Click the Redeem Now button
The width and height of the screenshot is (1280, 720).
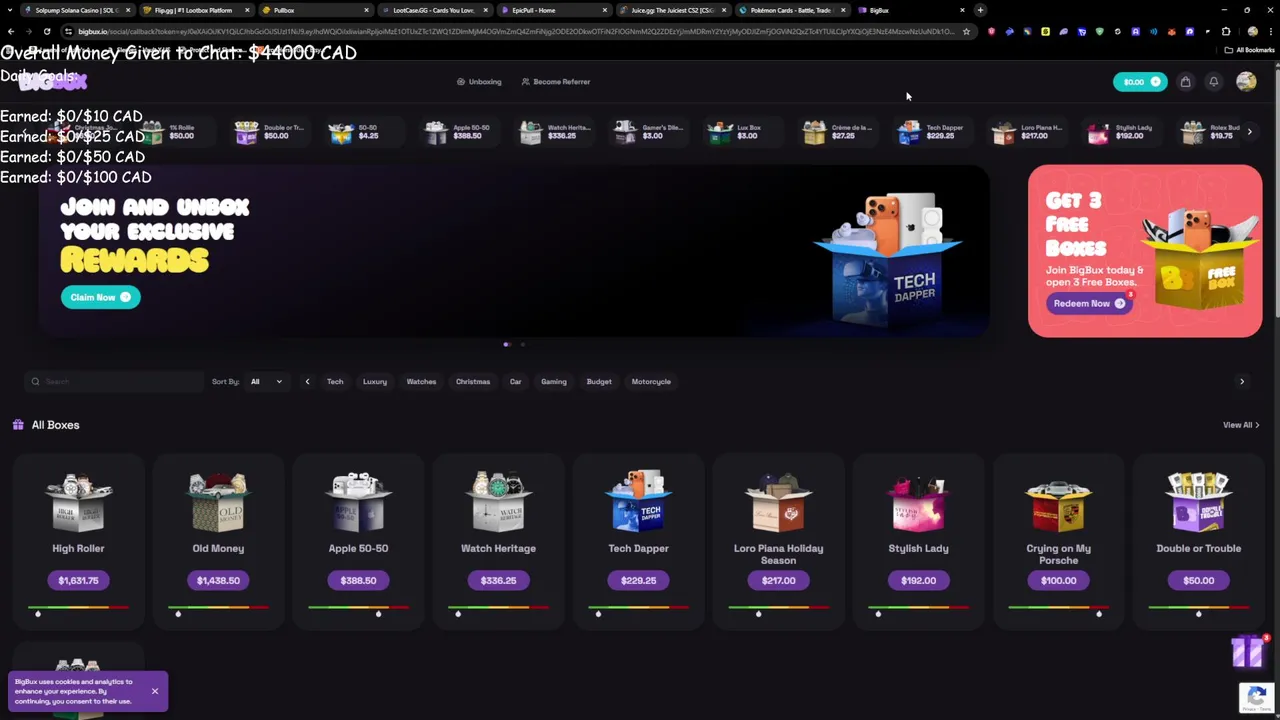click(x=1089, y=303)
